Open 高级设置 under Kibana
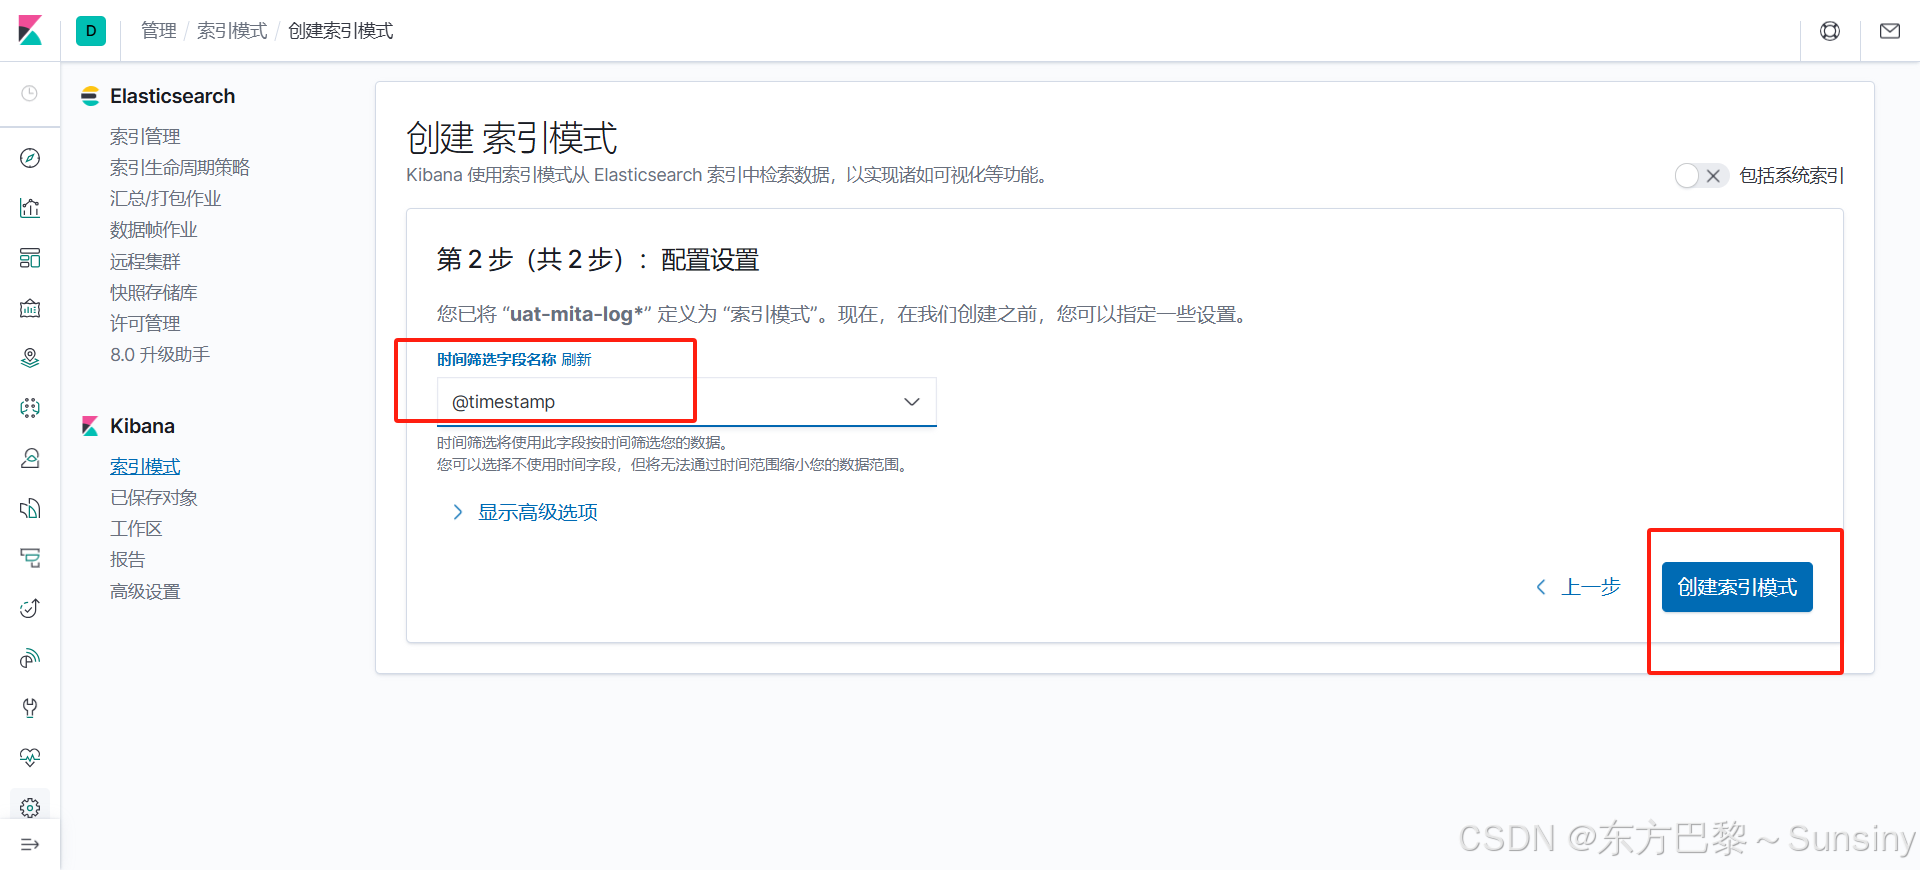1920x870 pixels. pos(145,591)
